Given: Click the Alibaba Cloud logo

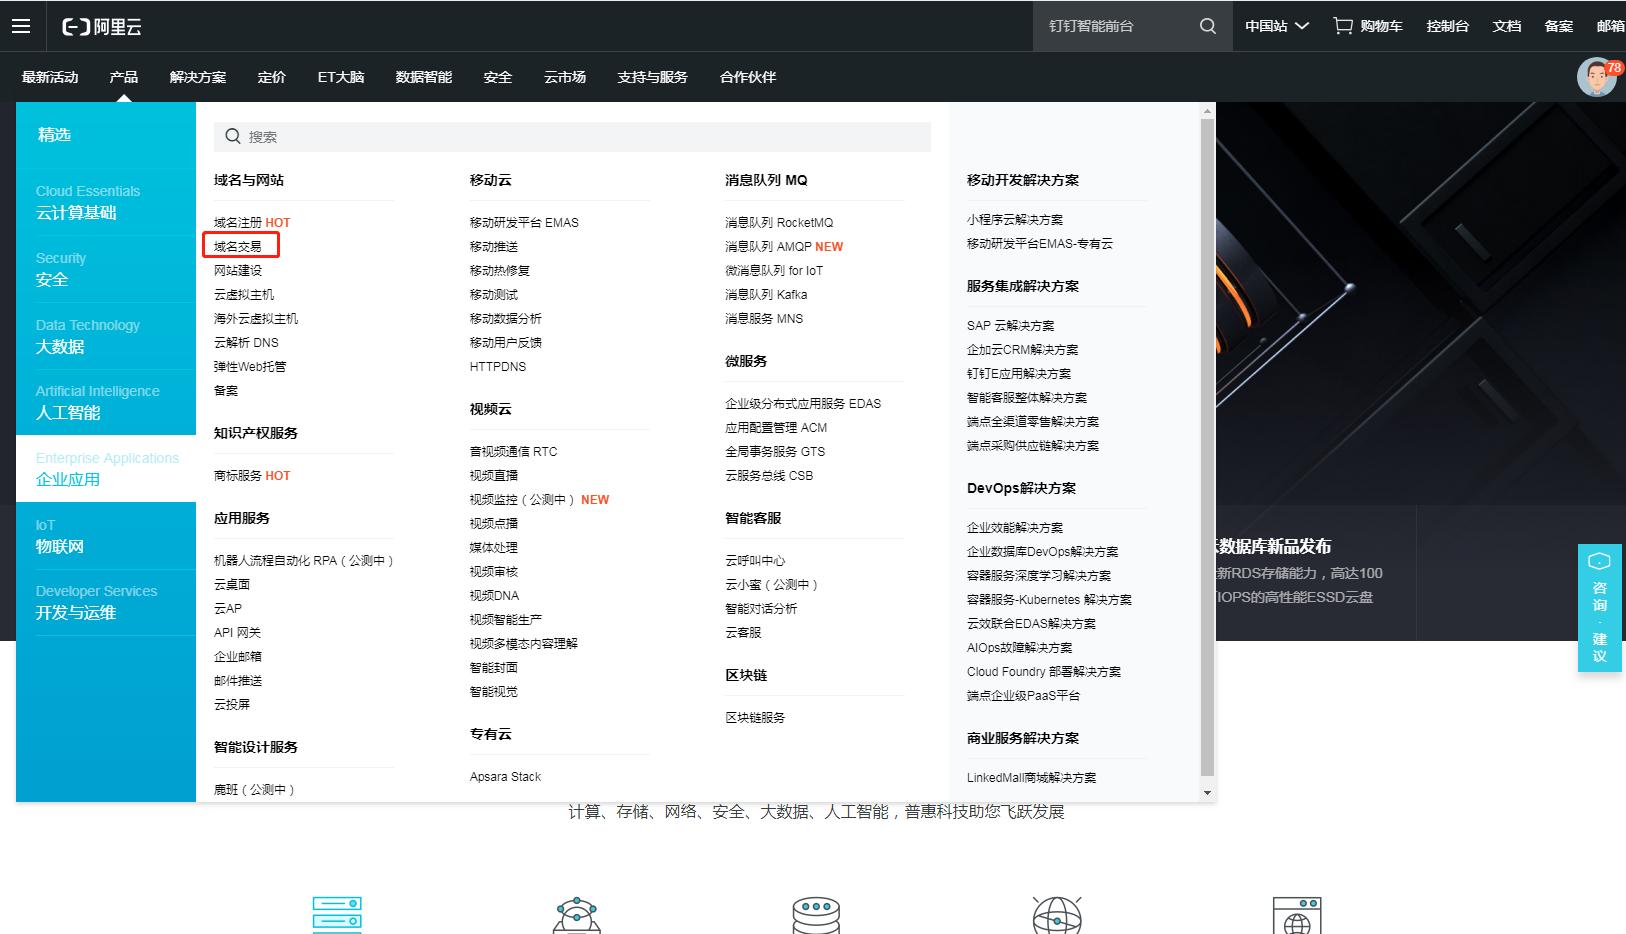Looking at the screenshot, I should (x=99, y=26).
